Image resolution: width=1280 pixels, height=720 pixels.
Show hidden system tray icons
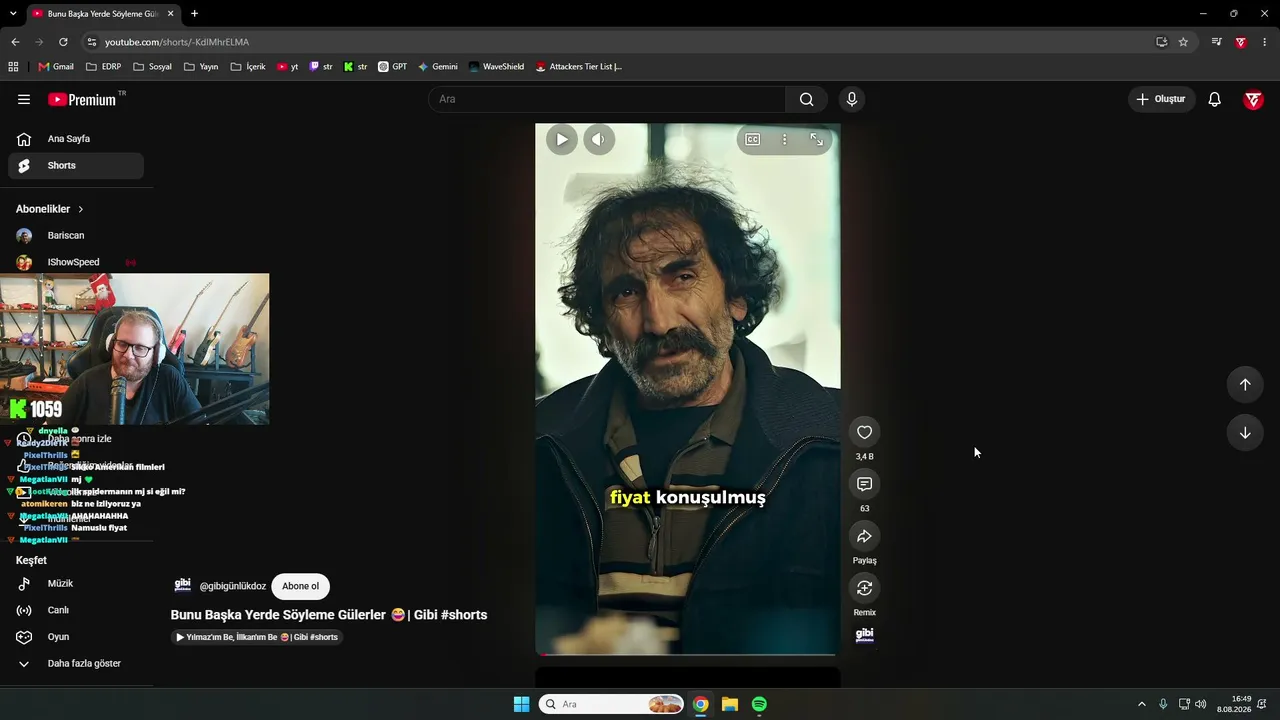[1142, 704]
